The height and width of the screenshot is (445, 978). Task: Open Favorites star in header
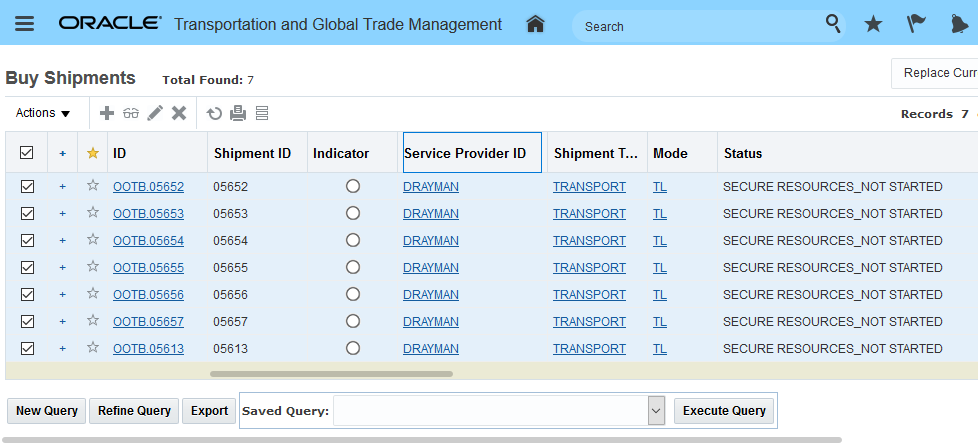pyautogui.click(x=873, y=24)
